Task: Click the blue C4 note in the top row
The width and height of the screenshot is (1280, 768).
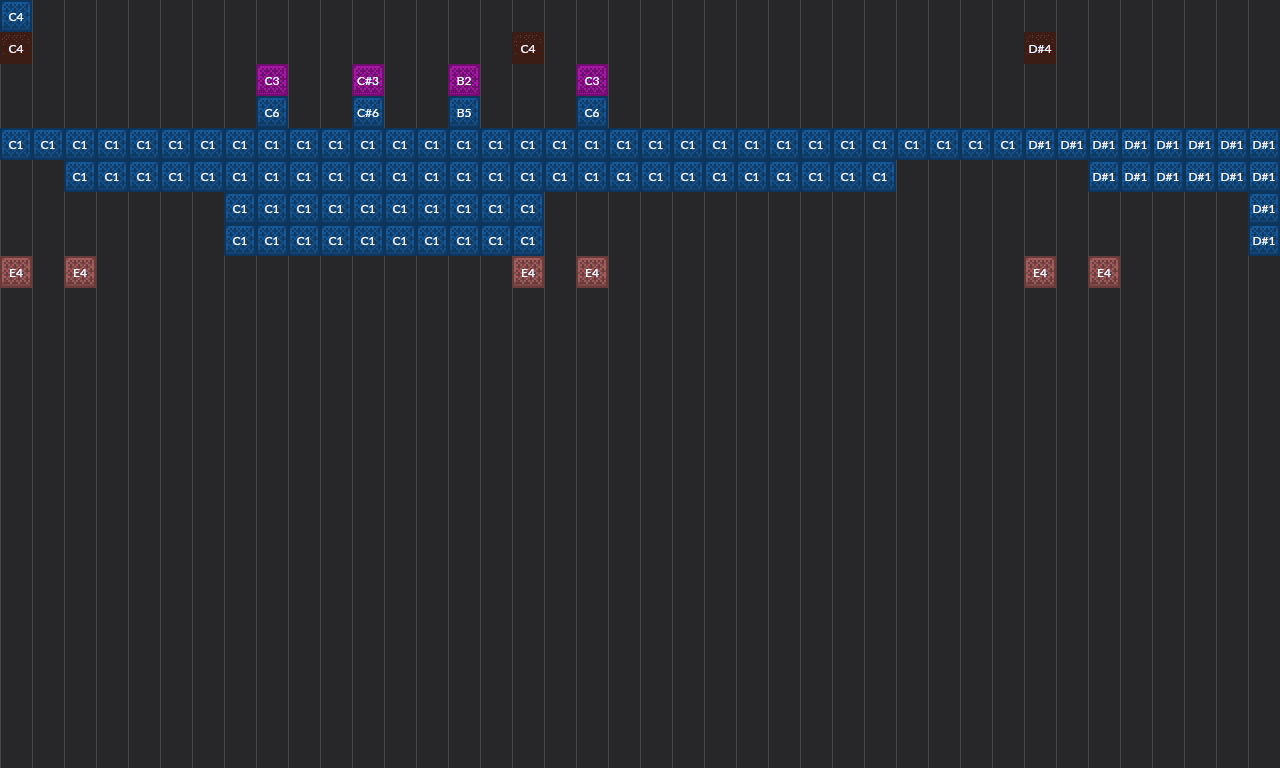Action: tap(16, 17)
